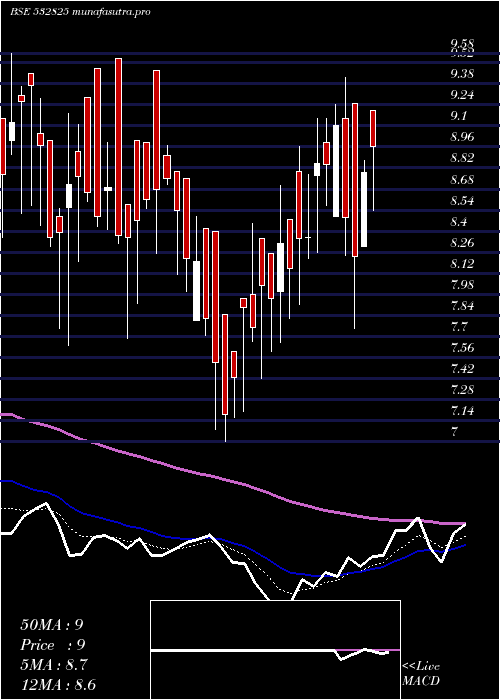Click the 50MA : 9 legend value
The image size is (500, 700).
coord(52,625)
